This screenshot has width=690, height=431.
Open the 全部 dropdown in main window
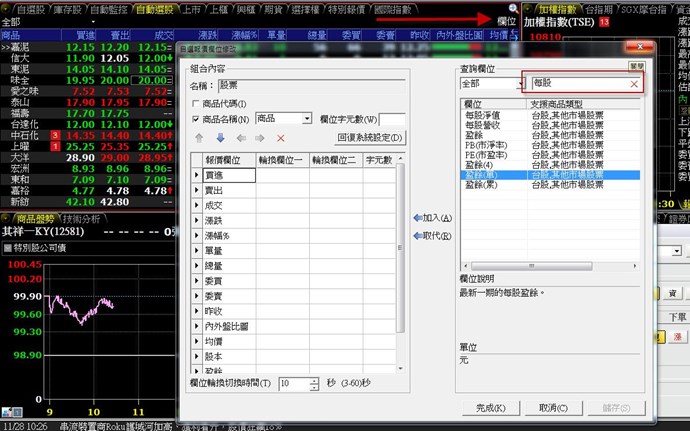point(93,22)
